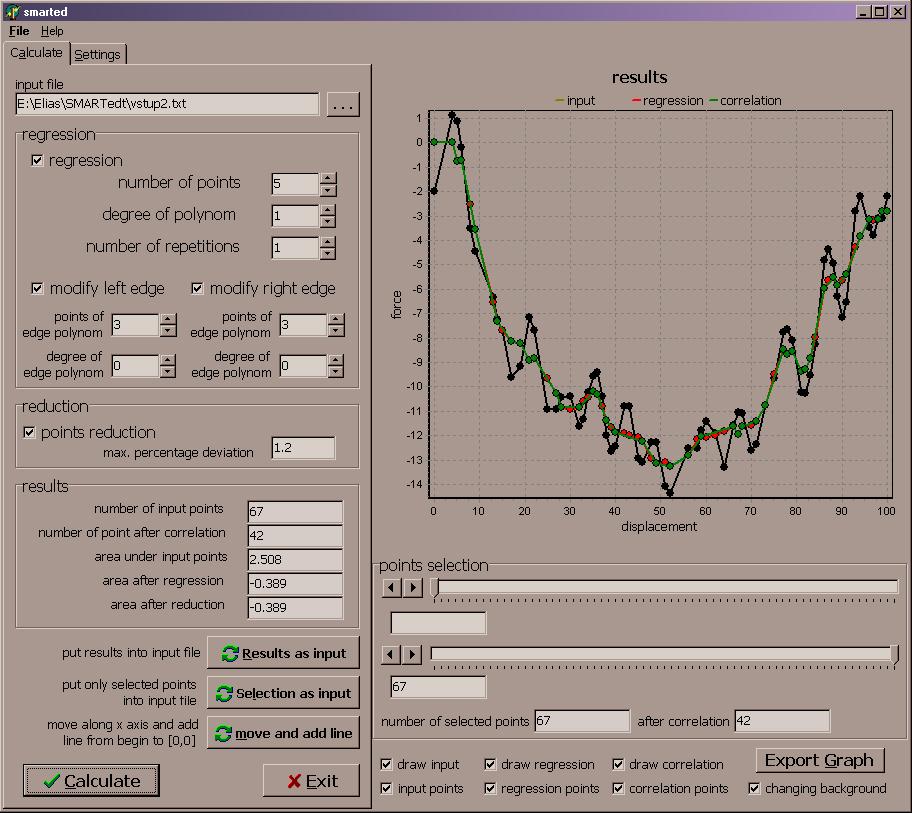
Task: Click the right arrow of lower points selector
Action: [x=414, y=654]
